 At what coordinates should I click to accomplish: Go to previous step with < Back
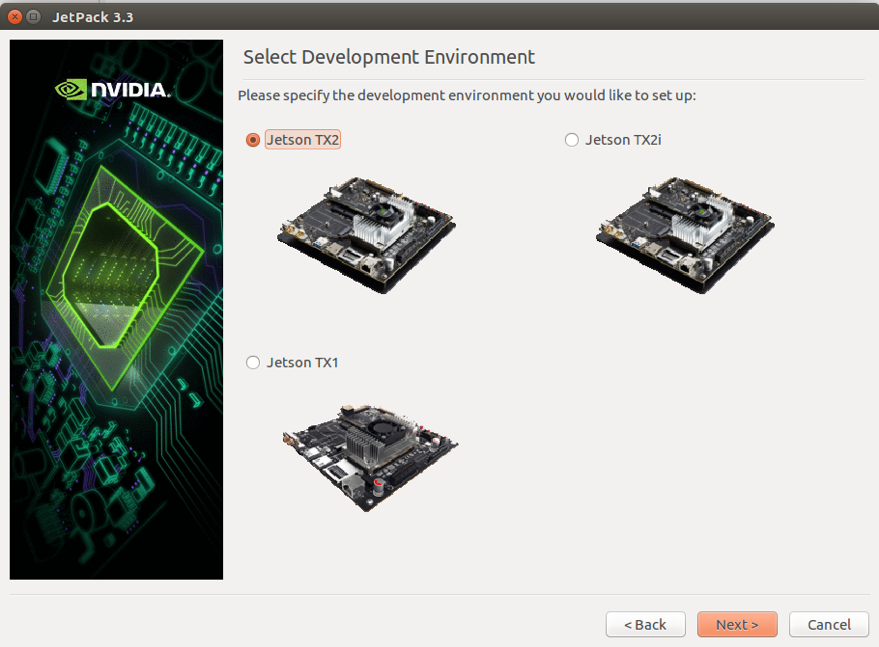coord(645,624)
